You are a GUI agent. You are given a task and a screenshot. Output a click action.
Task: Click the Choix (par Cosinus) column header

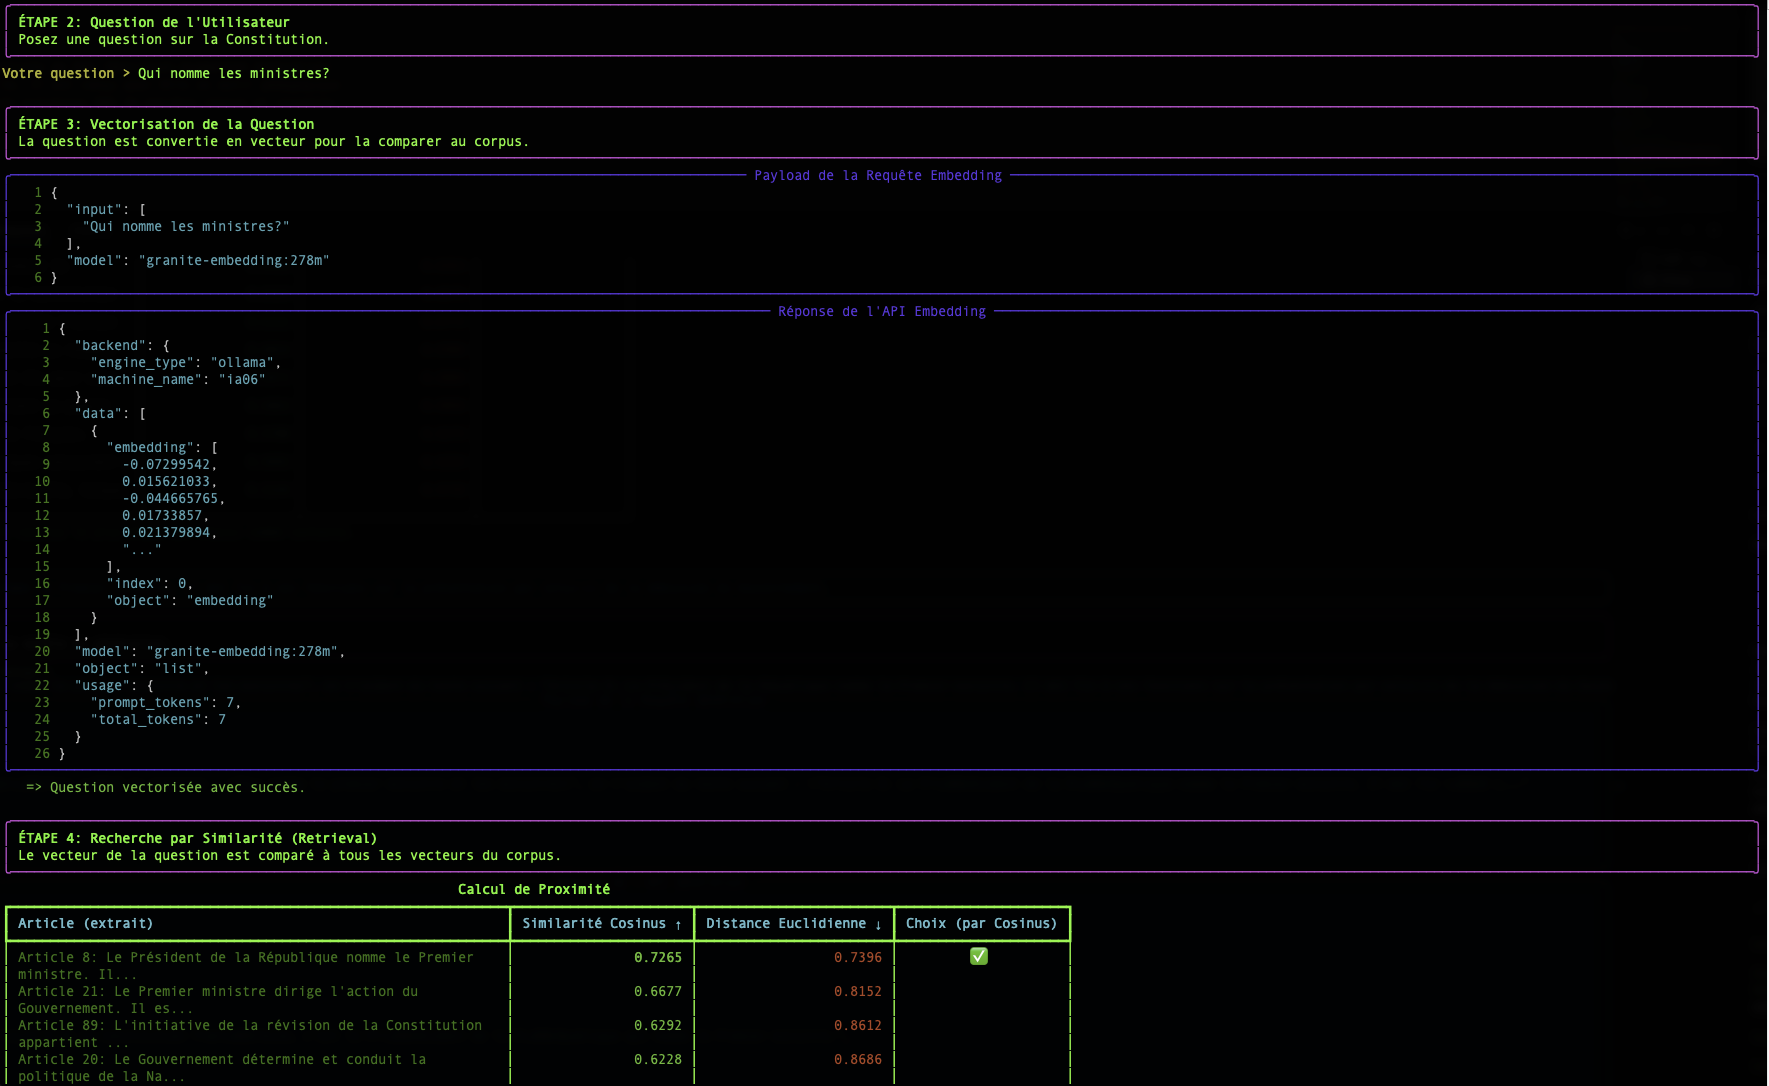point(981,923)
